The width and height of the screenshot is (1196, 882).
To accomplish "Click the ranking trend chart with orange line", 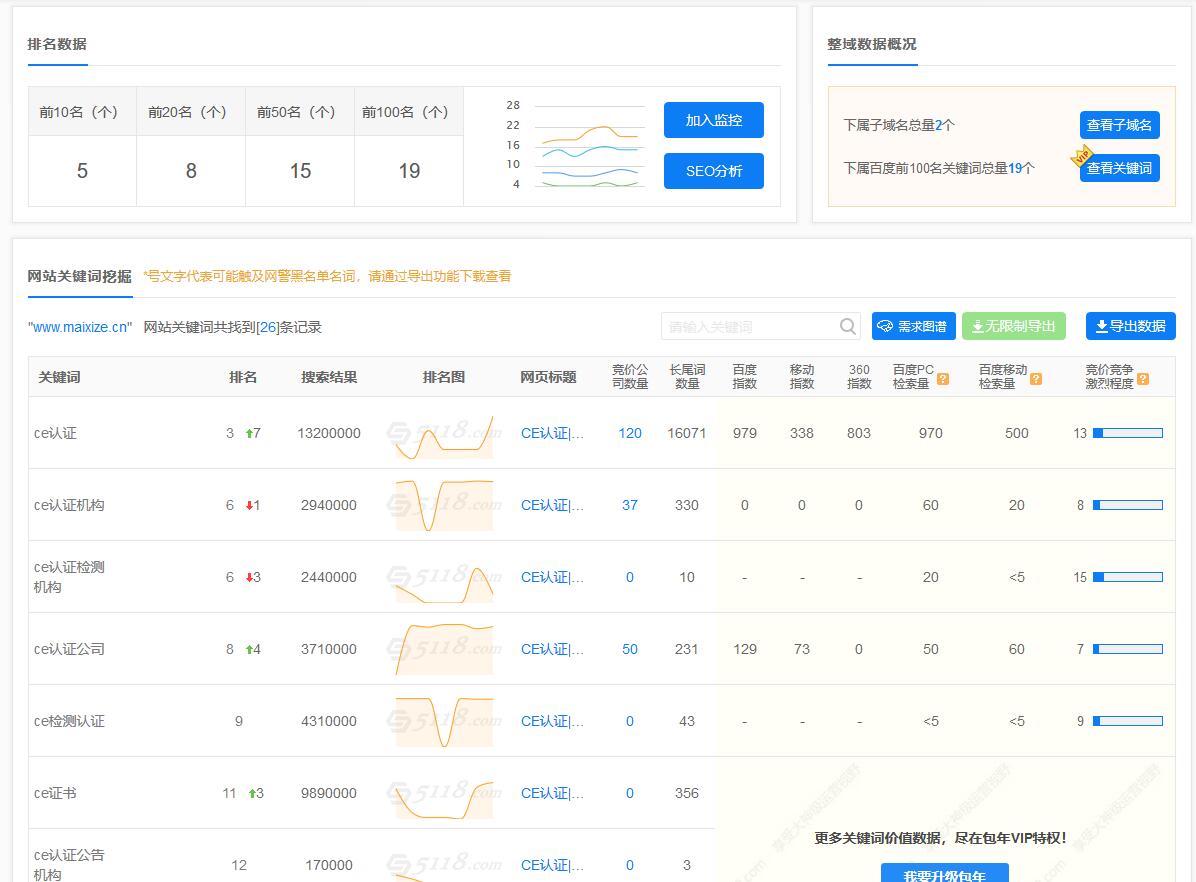I will (x=590, y=145).
